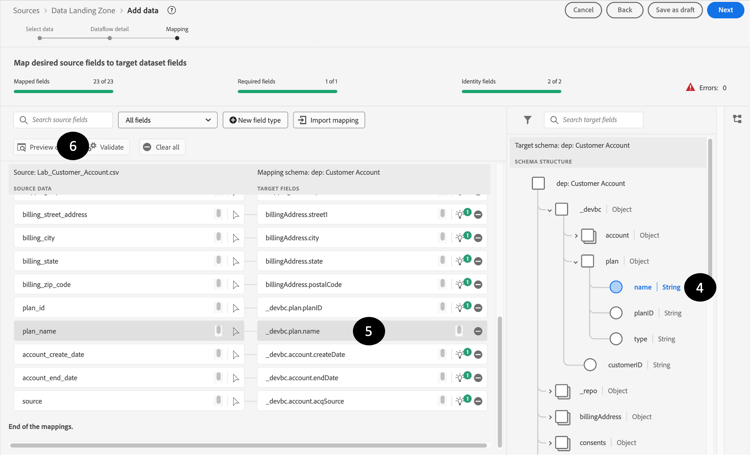750x455 pixels.
Task: Click Import mapping button
Action: pos(329,120)
